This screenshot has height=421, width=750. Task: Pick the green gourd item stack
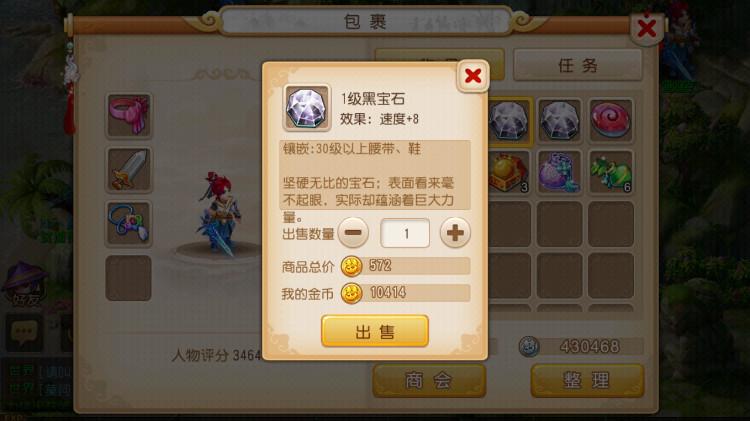(611, 172)
